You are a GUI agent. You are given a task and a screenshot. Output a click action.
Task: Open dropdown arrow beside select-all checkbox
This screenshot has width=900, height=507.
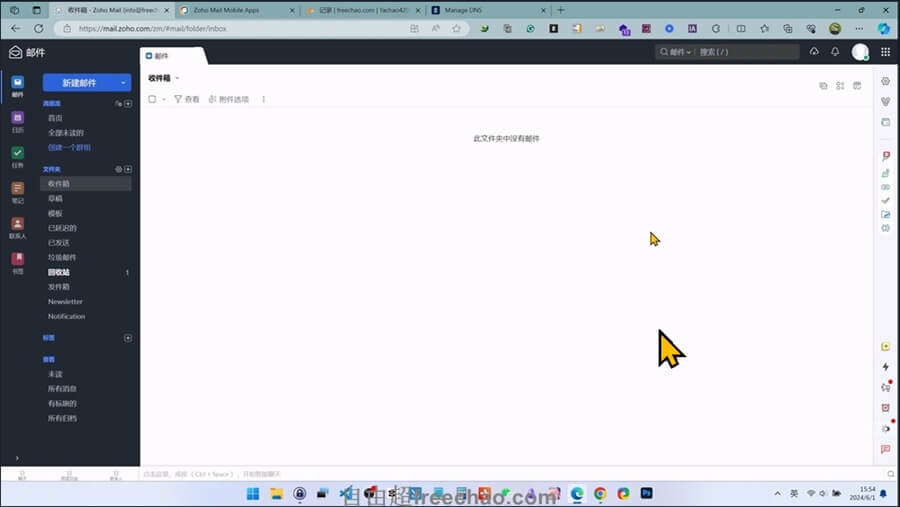pyautogui.click(x=164, y=99)
